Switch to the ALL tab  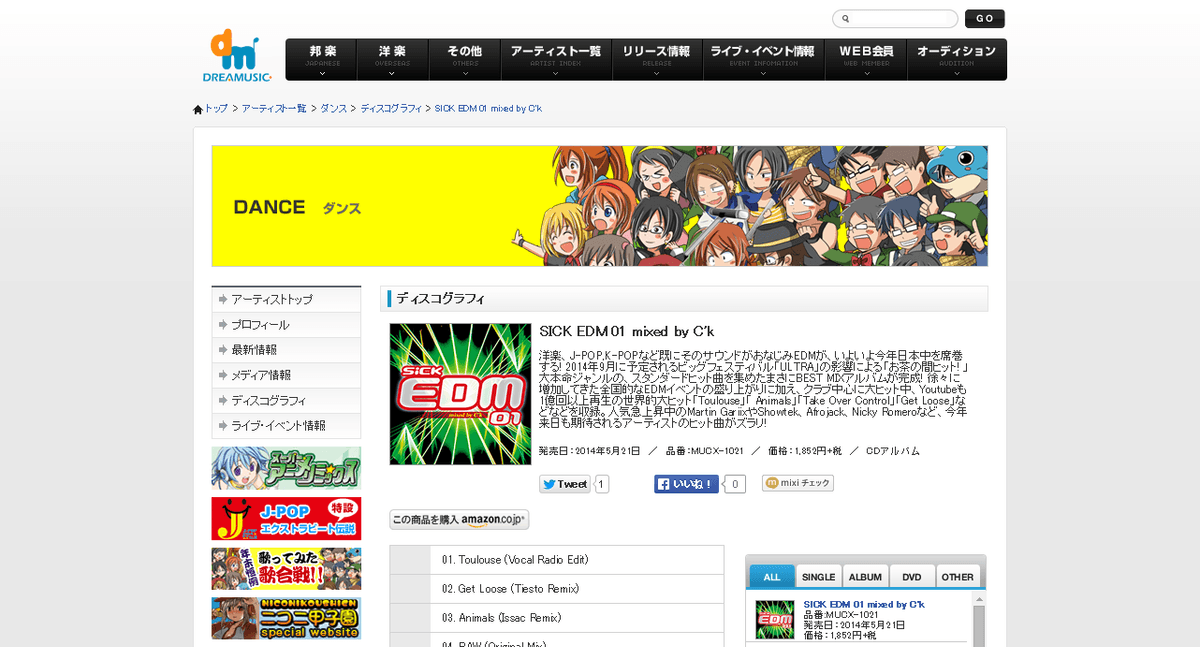772,577
